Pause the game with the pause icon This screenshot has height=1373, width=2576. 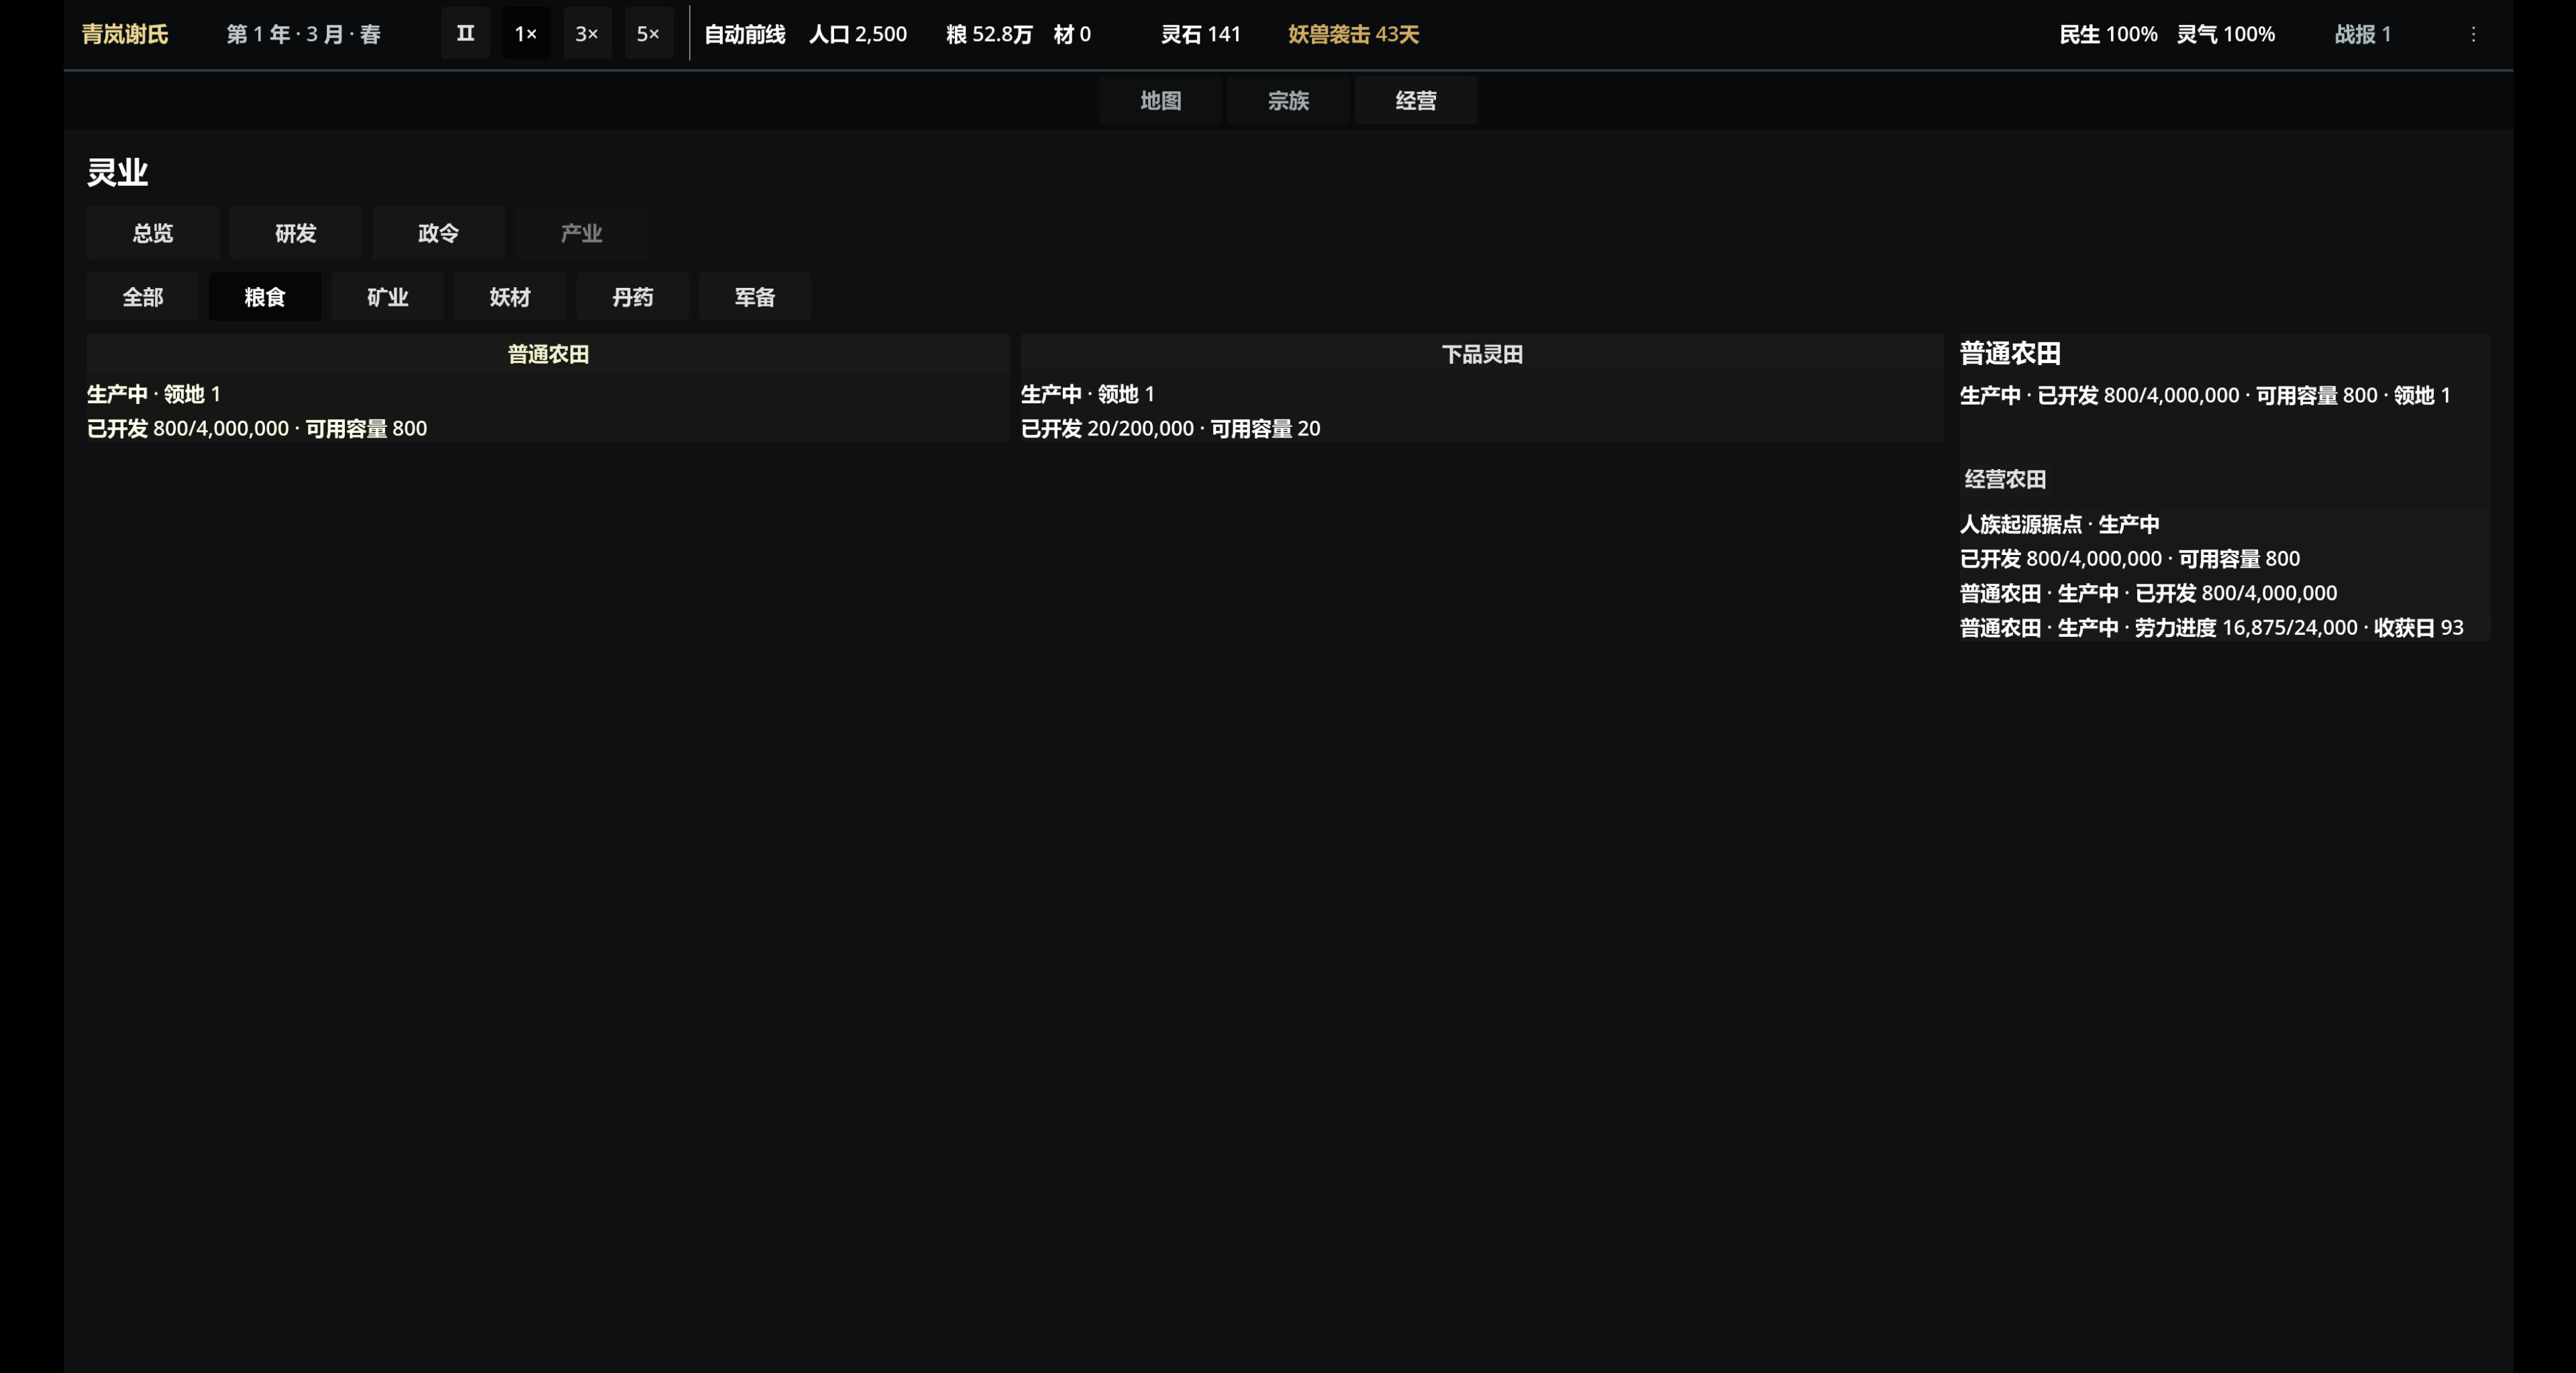[465, 34]
